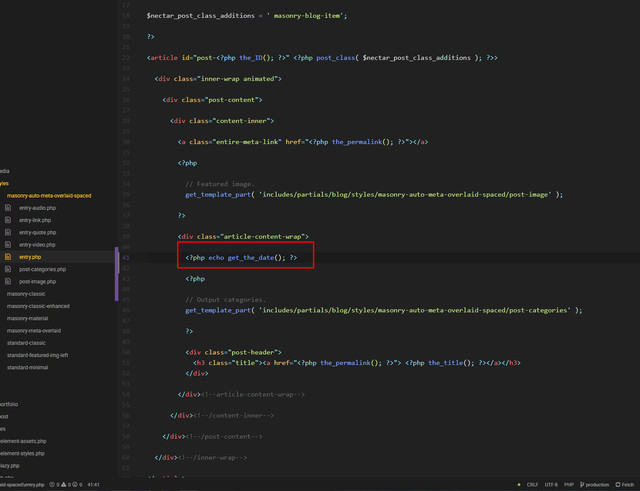Screen dimensions: 640x491
Task: Click the $nectar_post_class_additions assignment line
Action: click(x=247, y=16)
